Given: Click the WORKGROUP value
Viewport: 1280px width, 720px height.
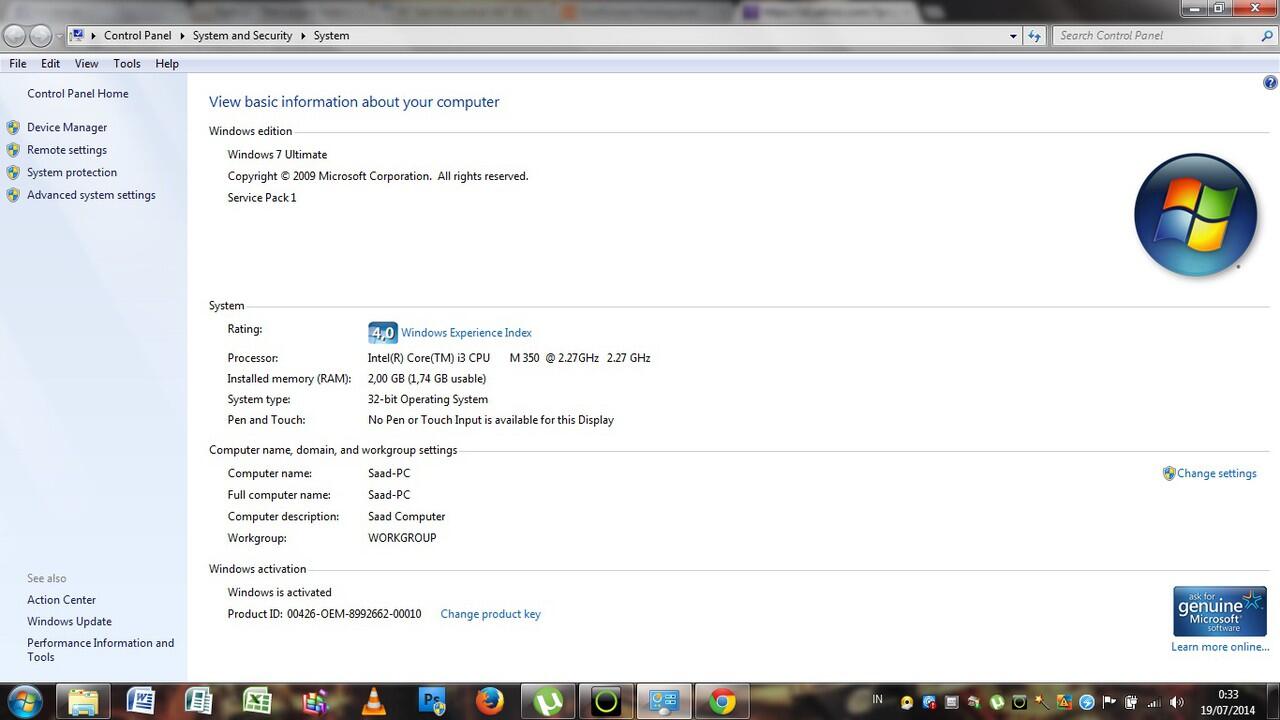Looking at the screenshot, I should point(402,538).
